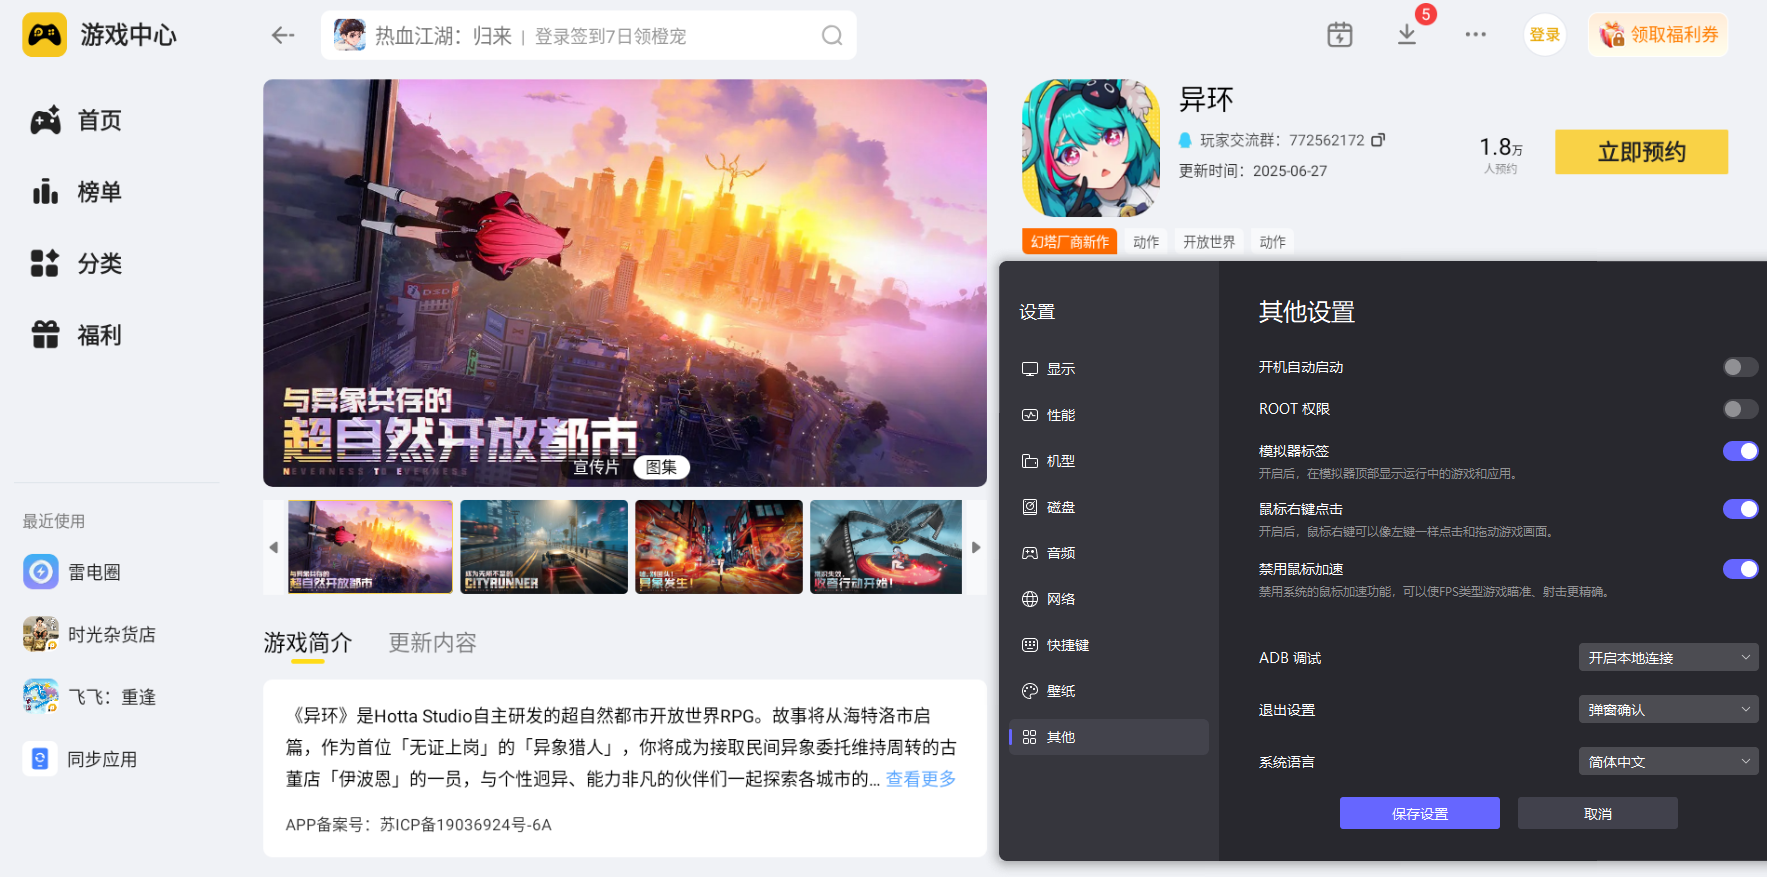Click the 领取福利券 button
This screenshot has width=1767, height=877.
[1658, 35]
